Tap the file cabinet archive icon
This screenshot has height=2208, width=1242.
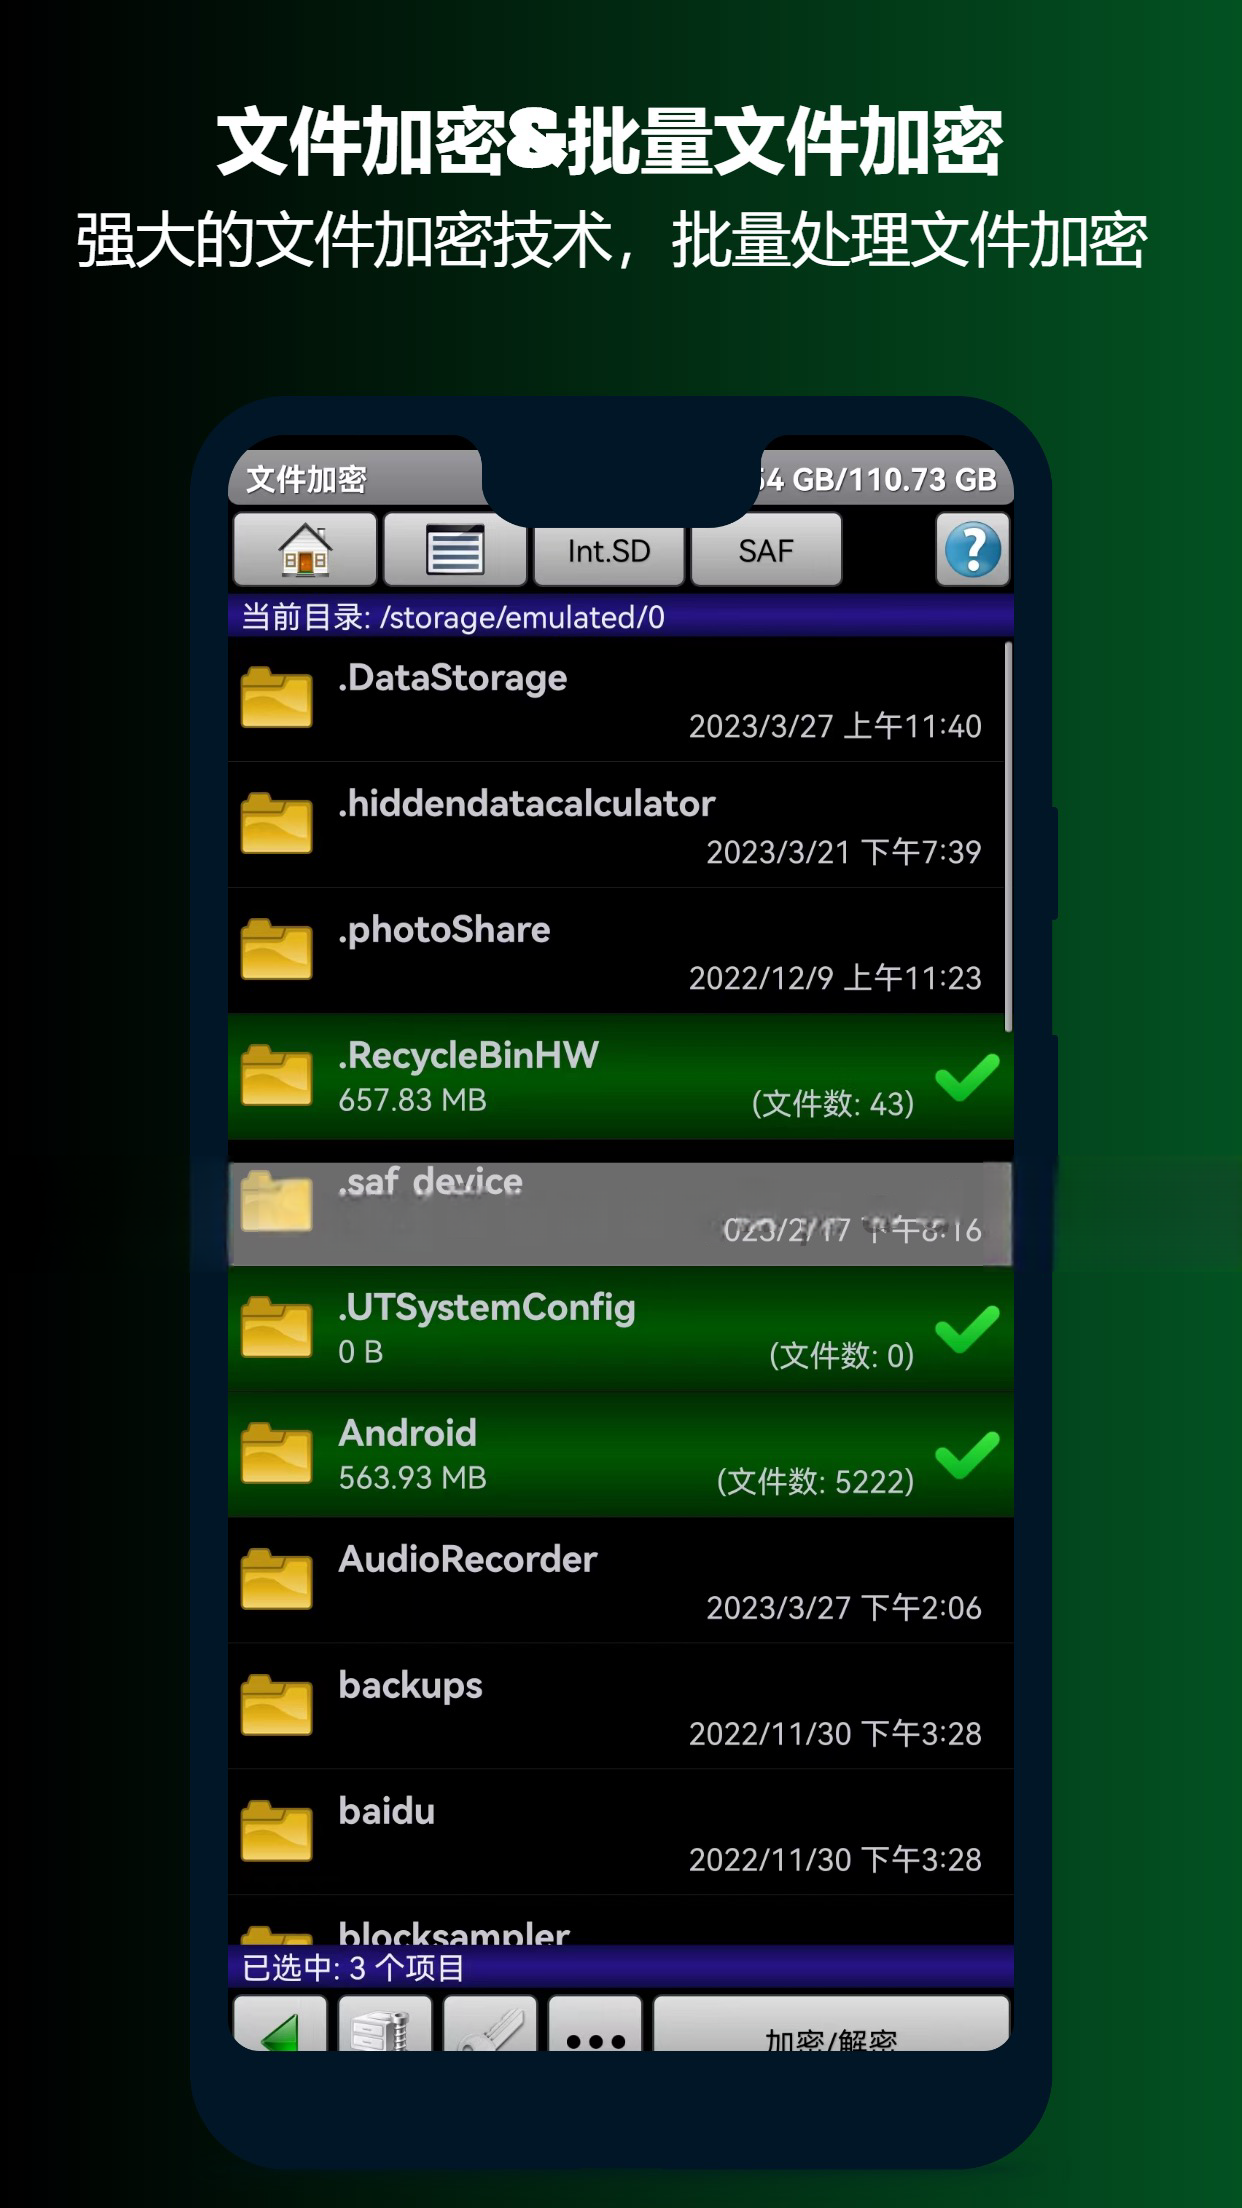(385, 2024)
